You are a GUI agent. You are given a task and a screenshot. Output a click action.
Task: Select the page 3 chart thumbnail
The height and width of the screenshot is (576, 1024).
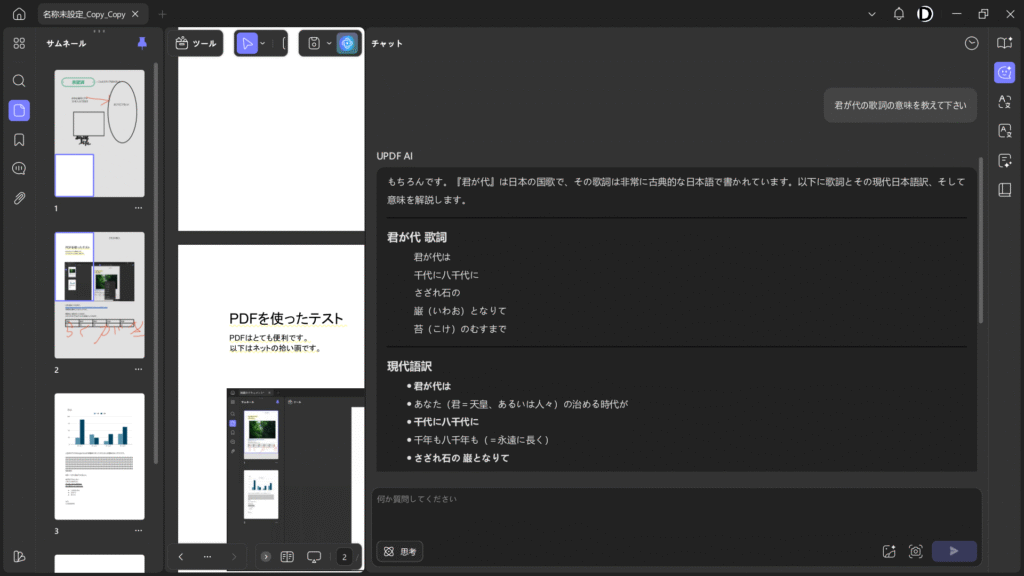(99, 456)
